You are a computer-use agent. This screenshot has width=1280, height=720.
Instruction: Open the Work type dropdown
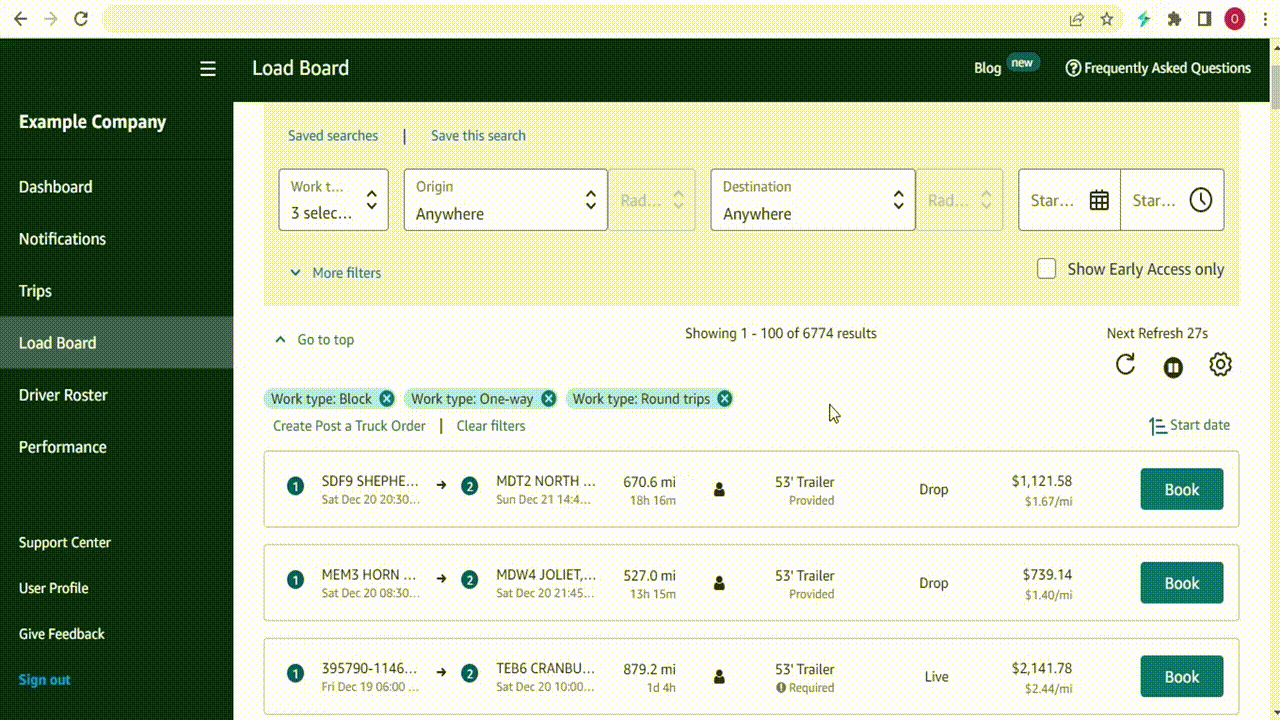(333, 200)
